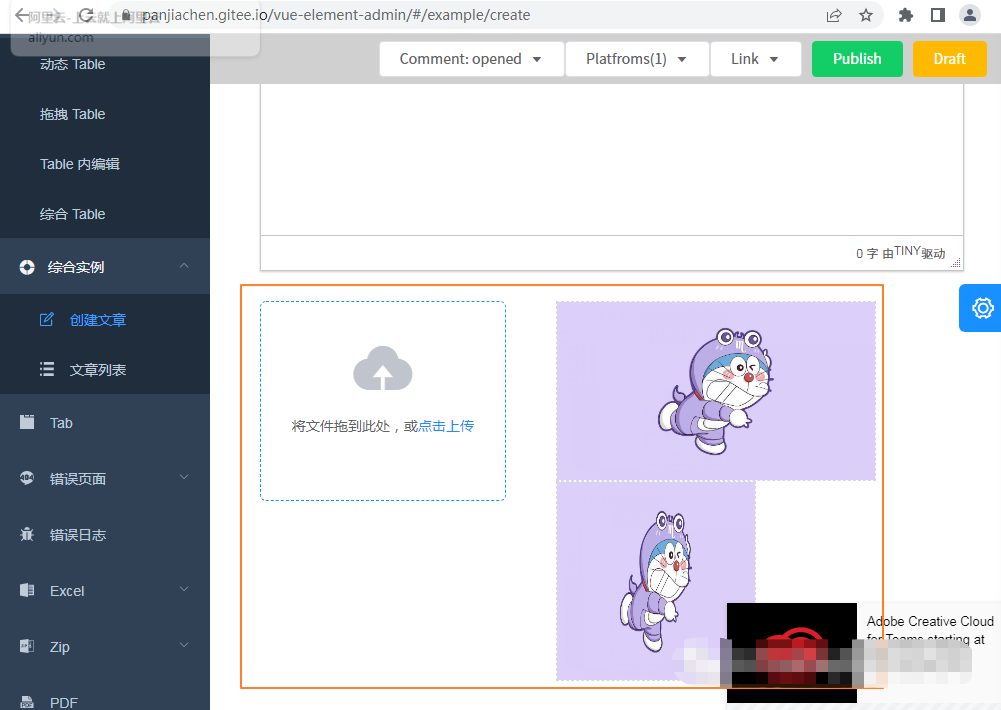This screenshot has height=710, width=1001.
Task: Click the Tab sidebar icon
Action: pyautogui.click(x=26, y=422)
